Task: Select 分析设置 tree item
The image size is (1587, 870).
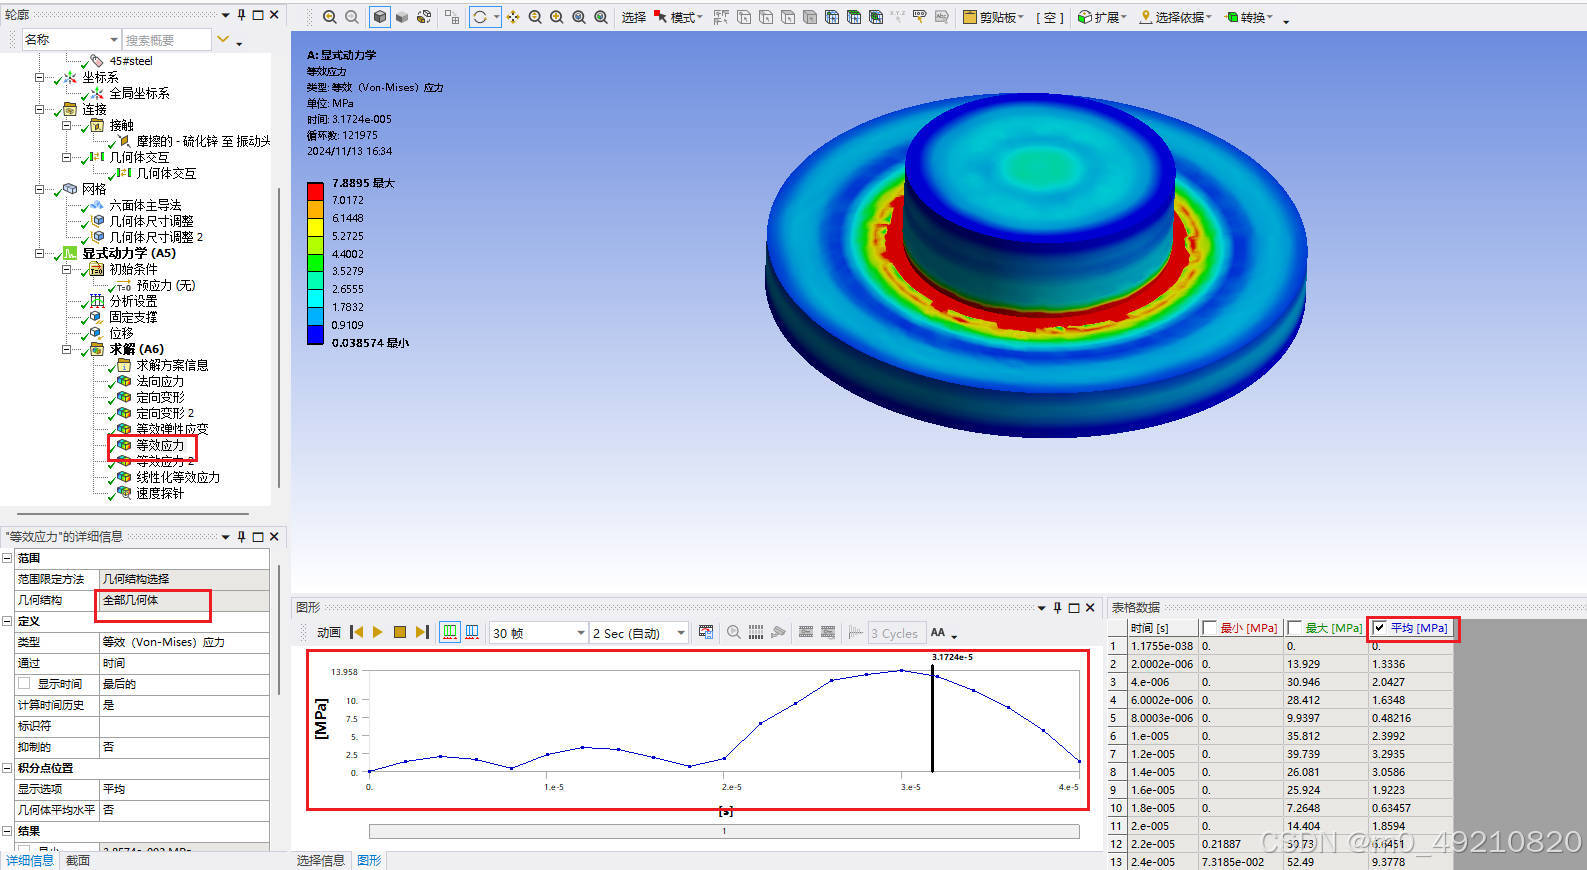Action: [133, 301]
